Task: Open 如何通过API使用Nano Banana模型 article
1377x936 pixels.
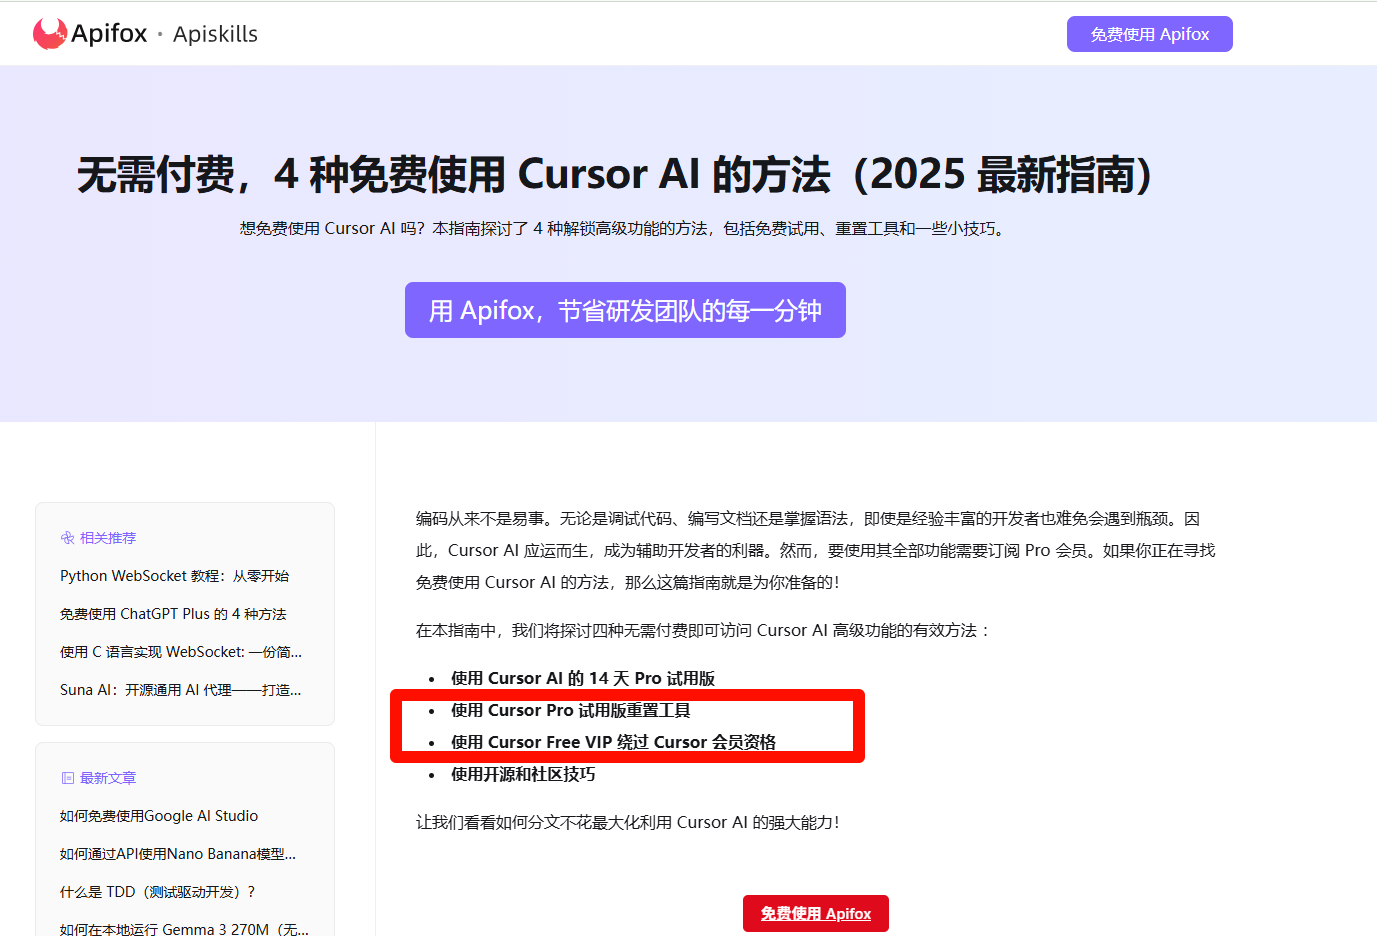Action: click(177, 854)
